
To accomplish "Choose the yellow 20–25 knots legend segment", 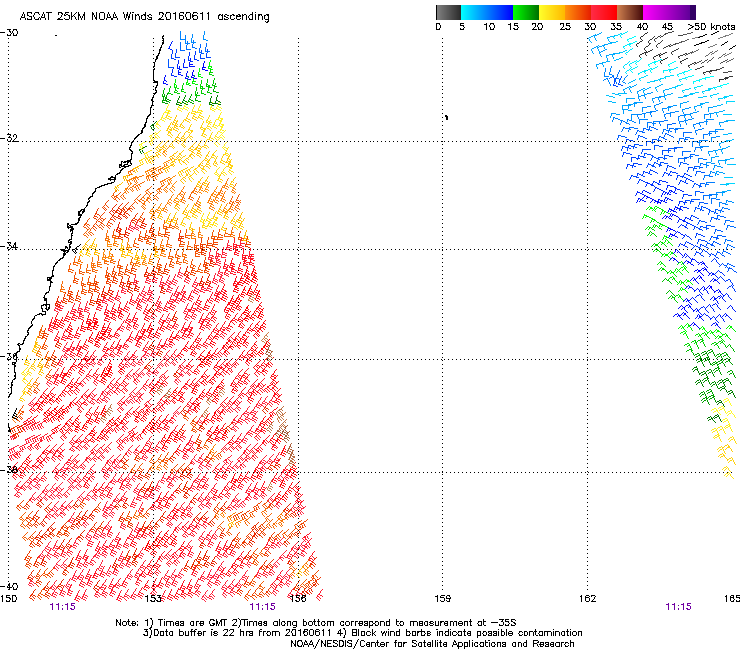I will pyautogui.click(x=552, y=12).
